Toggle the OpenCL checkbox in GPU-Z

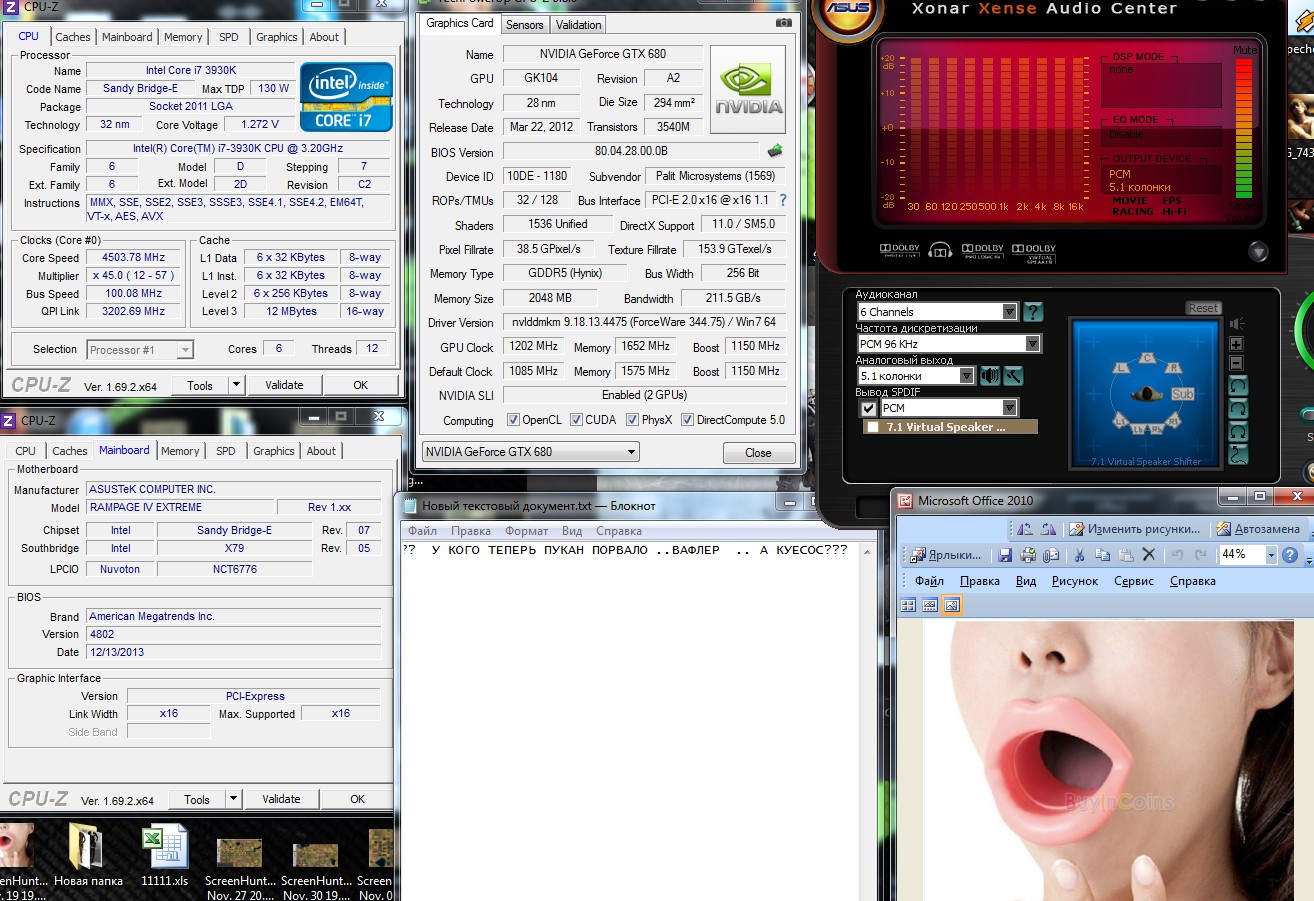coord(513,420)
